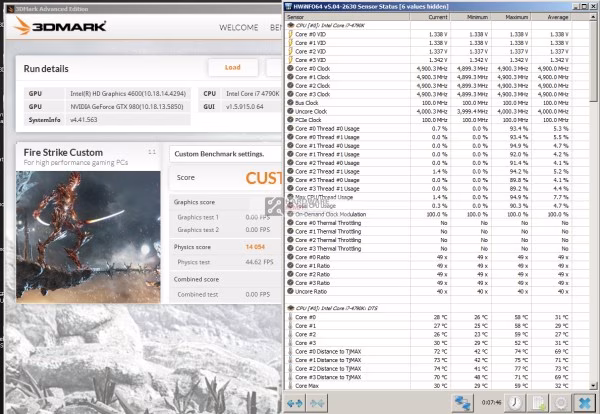Click the chip icon of CPU Intel Core i7-4790K group
The image size is (600, 414).
click(290, 25)
